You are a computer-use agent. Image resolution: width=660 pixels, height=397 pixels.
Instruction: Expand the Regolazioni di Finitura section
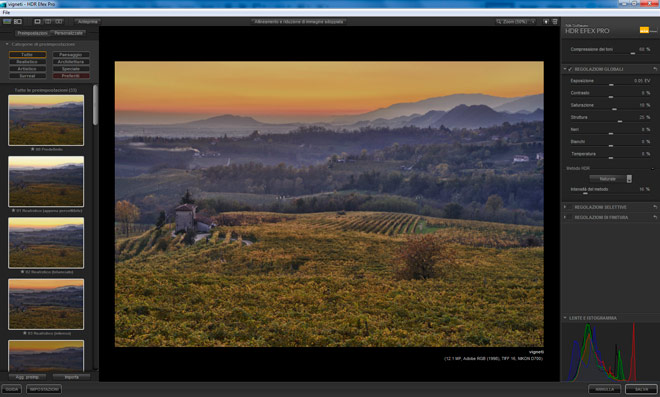point(565,217)
